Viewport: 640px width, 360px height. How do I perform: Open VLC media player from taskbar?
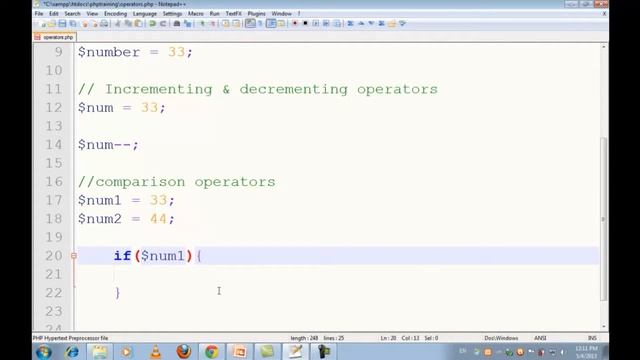(156, 352)
